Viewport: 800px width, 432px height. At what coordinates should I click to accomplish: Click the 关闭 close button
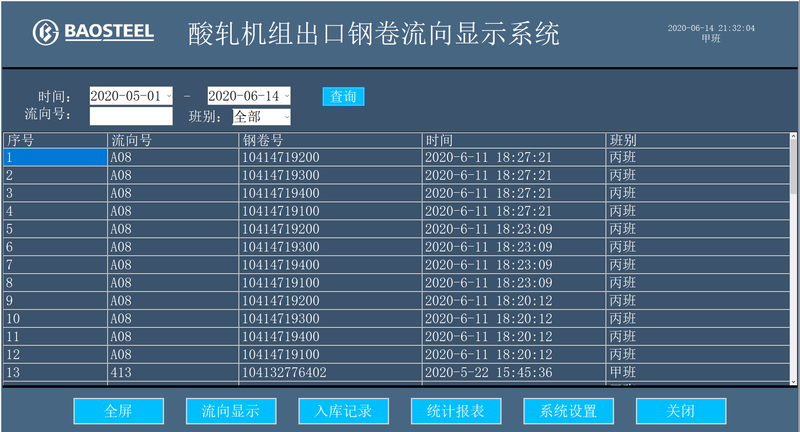[681, 411]
